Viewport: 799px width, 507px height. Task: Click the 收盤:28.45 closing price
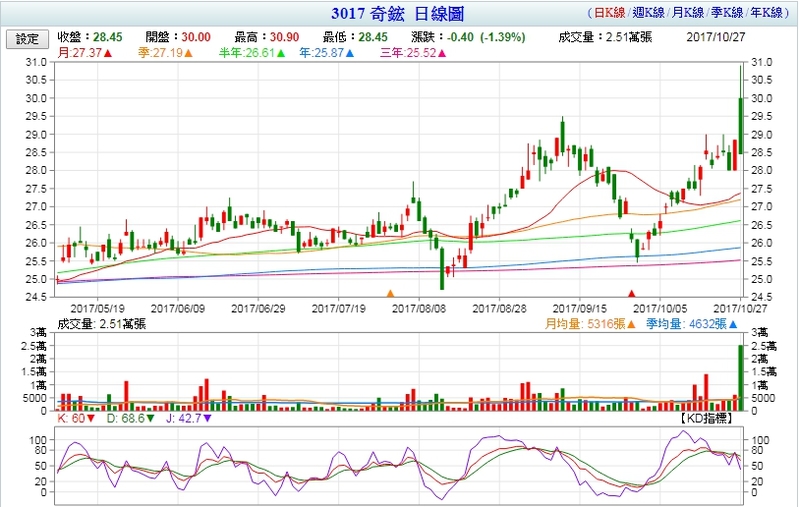click(90, 37)
